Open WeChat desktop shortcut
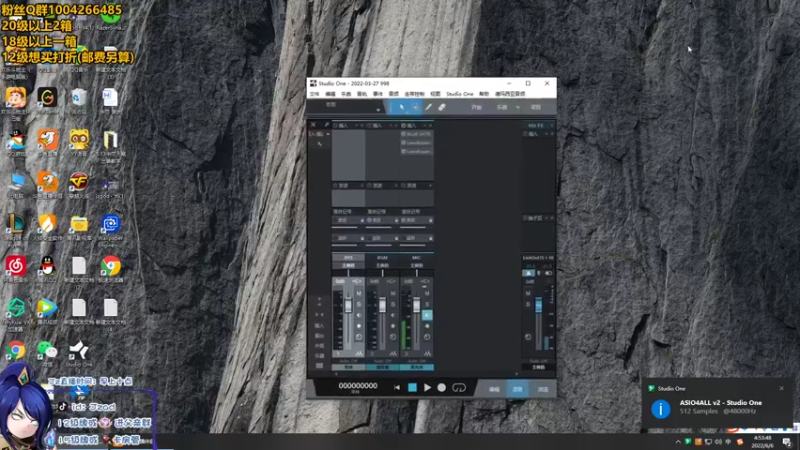The height and width of the screenshot is (450, 800). coord(47,354)
